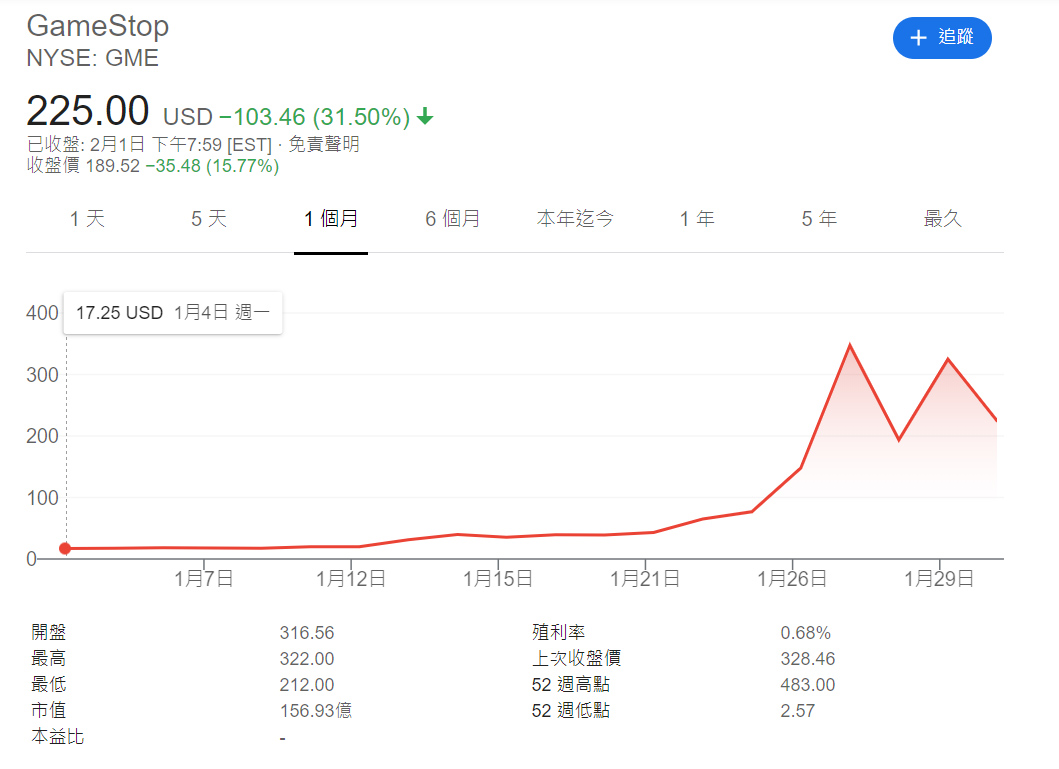Screen dimensions: 1059x769
Task: Click the plus icon inside 追蹤 button
Action: (918, 38)
